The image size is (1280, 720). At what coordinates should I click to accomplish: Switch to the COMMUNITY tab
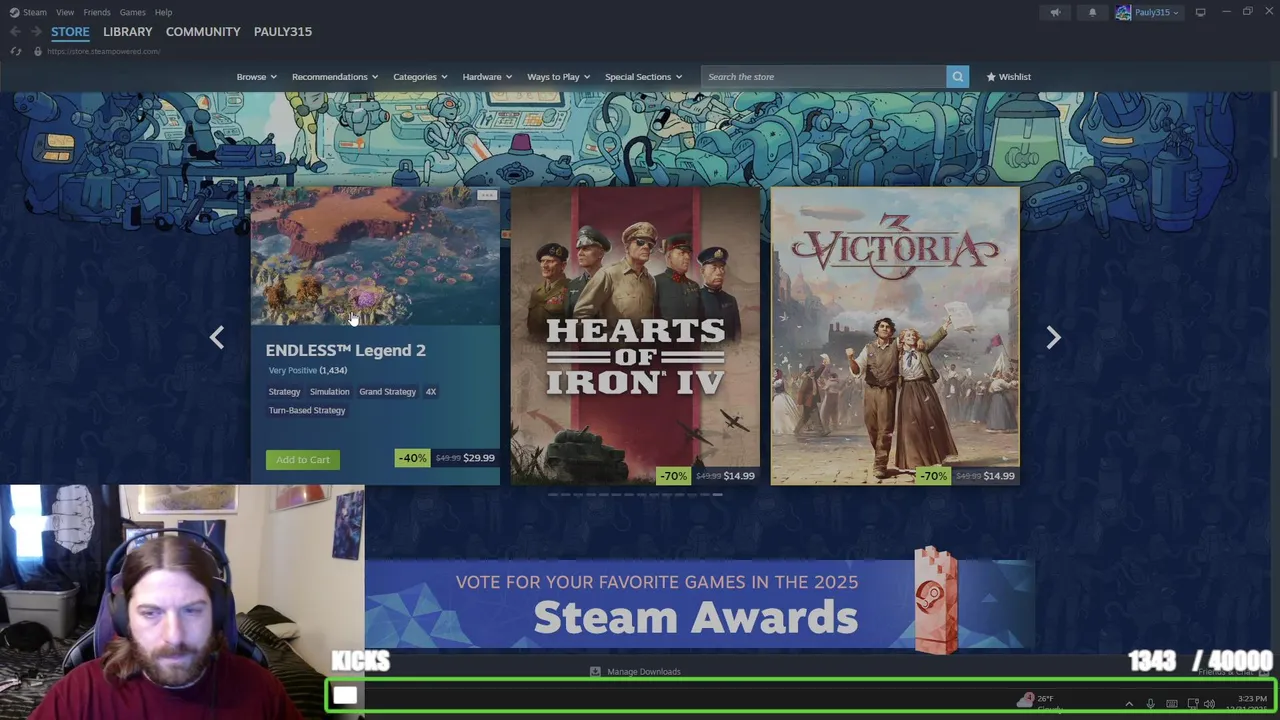pyautogui.click(x=203, y=32)
